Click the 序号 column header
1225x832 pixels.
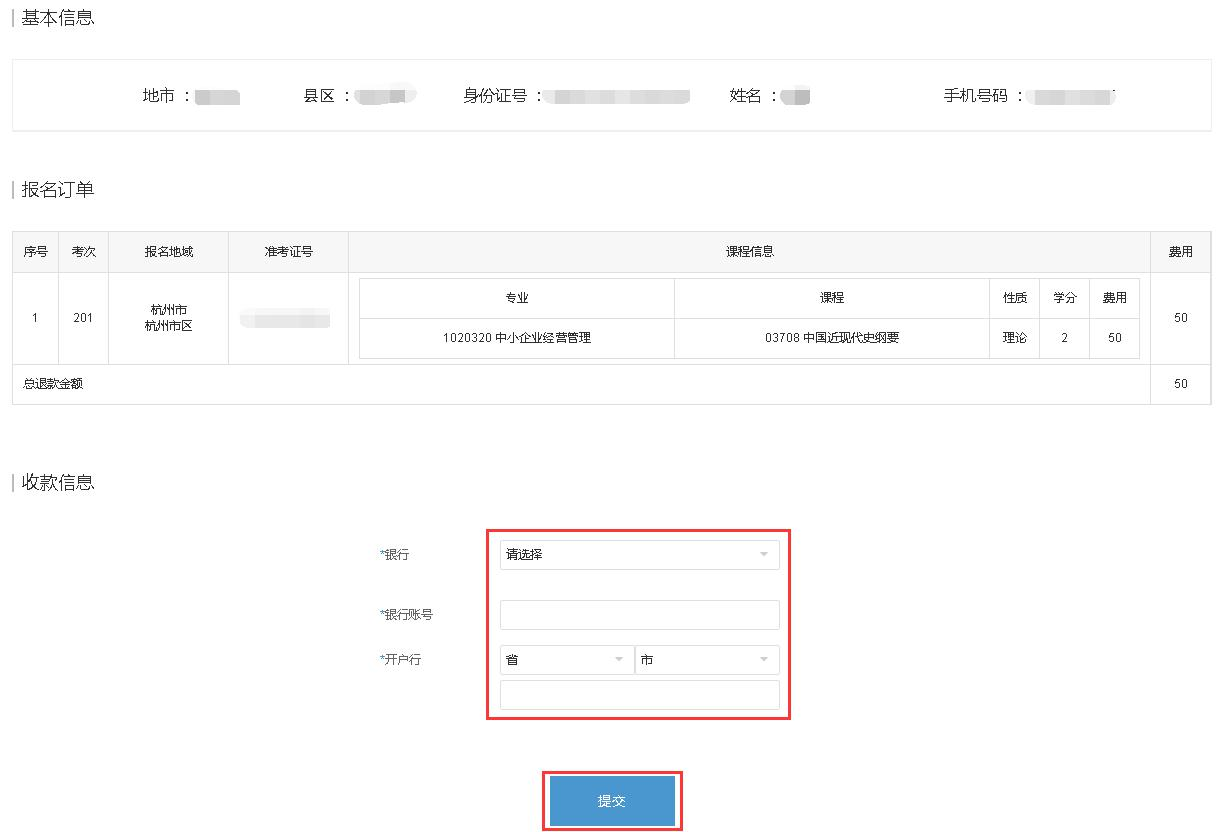coord(35,252)
